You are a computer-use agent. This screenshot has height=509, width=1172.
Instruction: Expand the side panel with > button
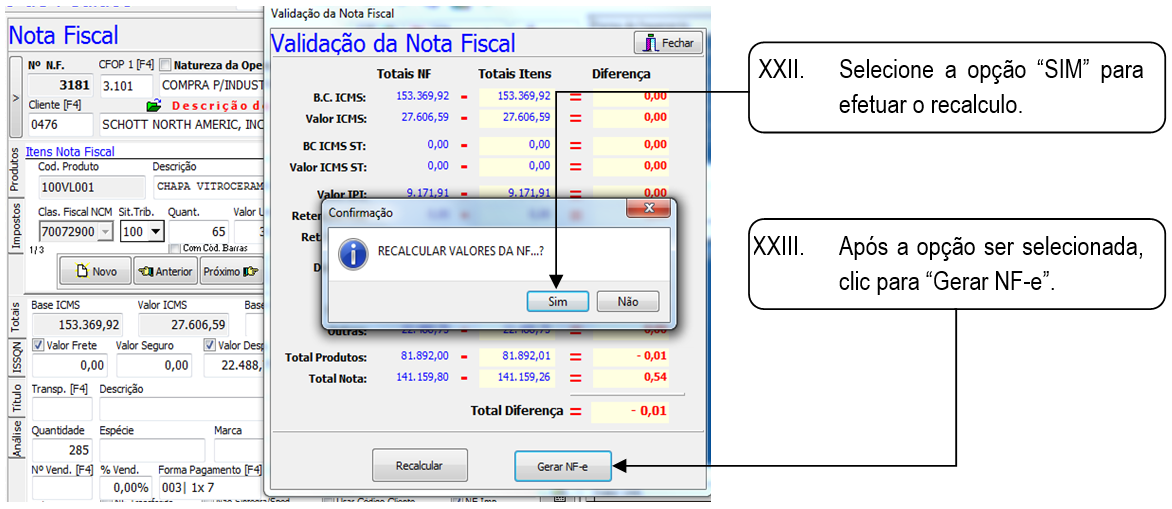[15, 98]
